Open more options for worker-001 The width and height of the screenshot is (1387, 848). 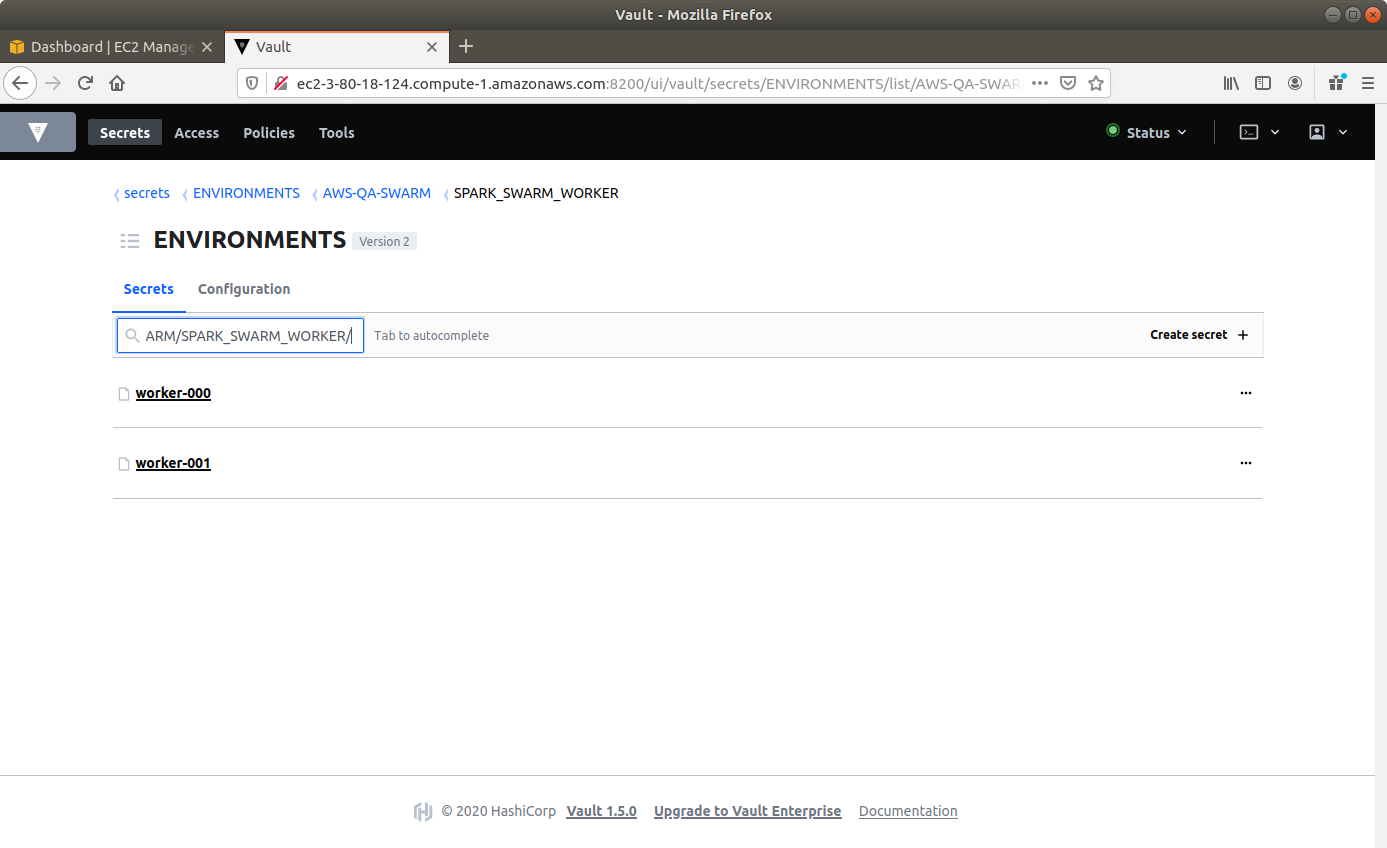click(x=1245, y=463)
